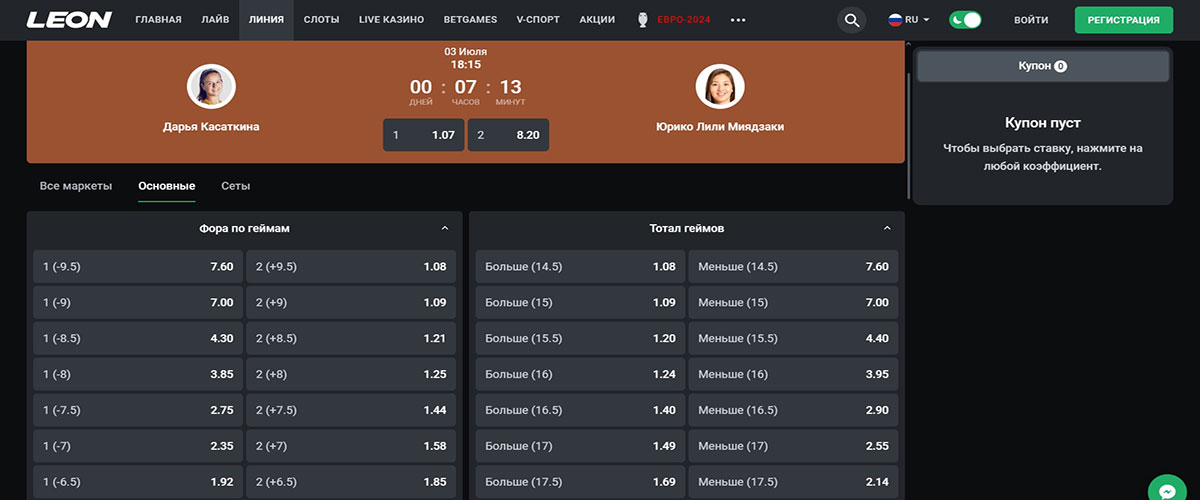
Task: Open the Betgames section
Action: [x=471, y=20]
